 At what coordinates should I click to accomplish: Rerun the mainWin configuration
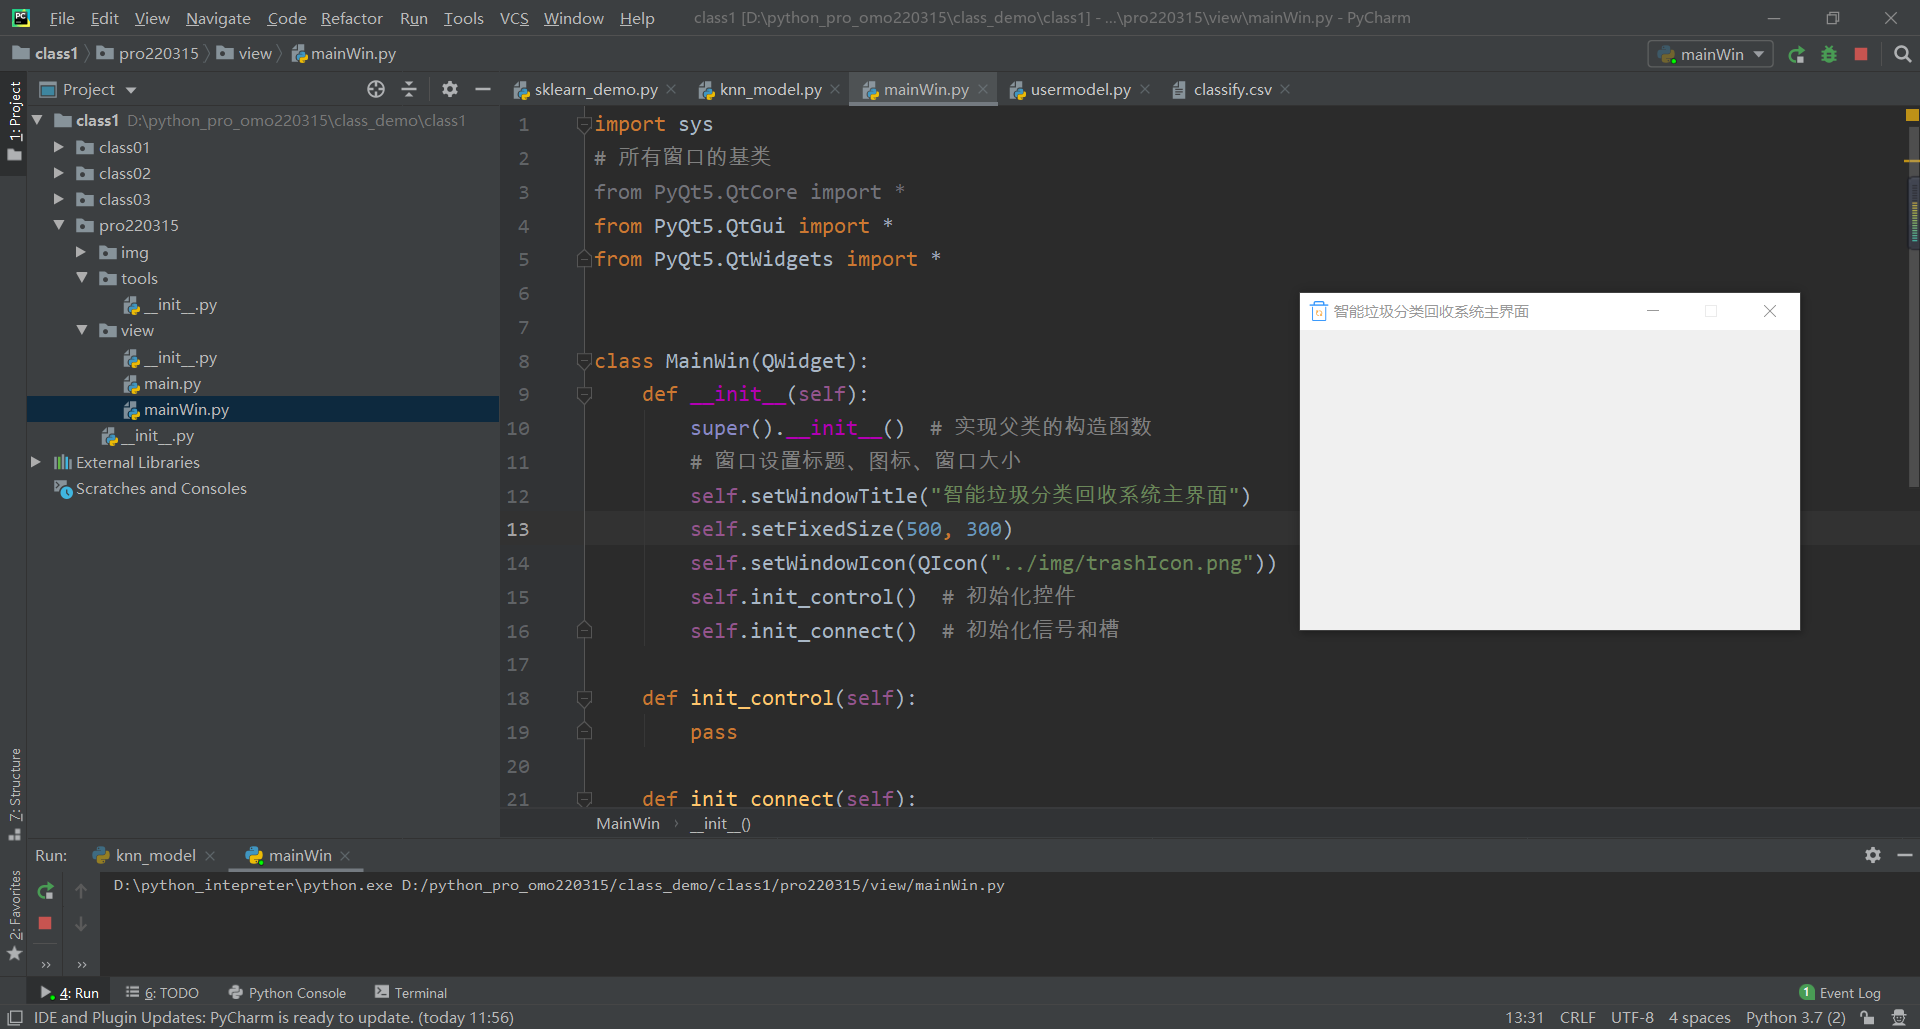[1796, 54]
